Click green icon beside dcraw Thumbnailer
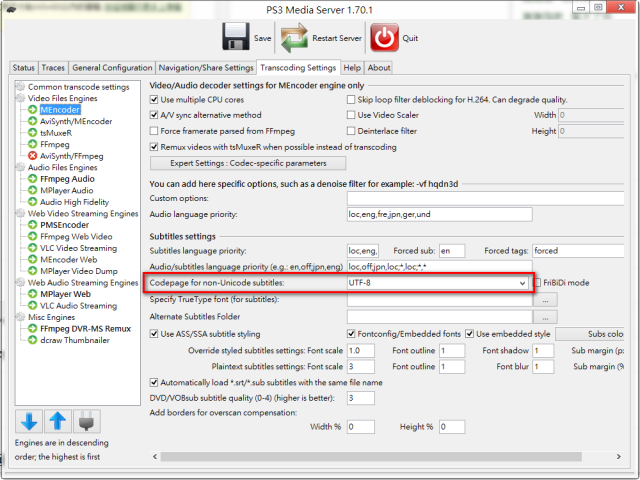The height and width of the screenshot is (480, 640). (x=33, y=340)
